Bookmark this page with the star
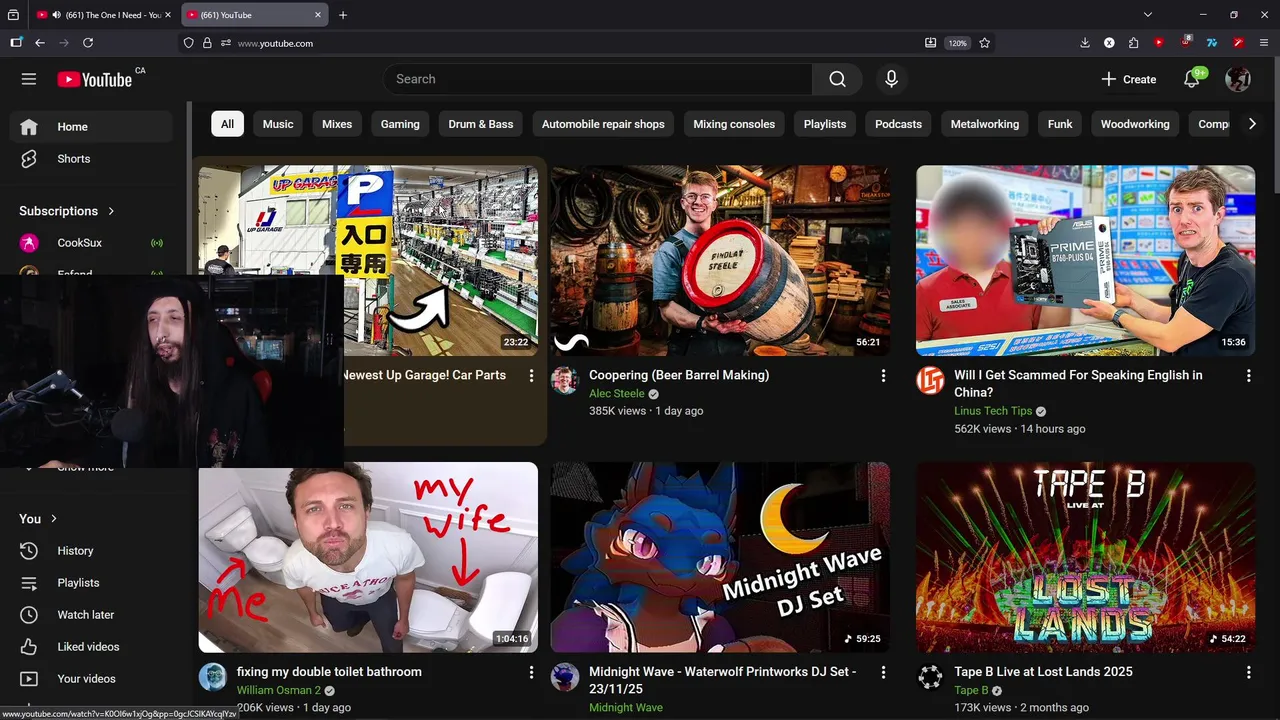1280x720 pixels. [985, 43]
